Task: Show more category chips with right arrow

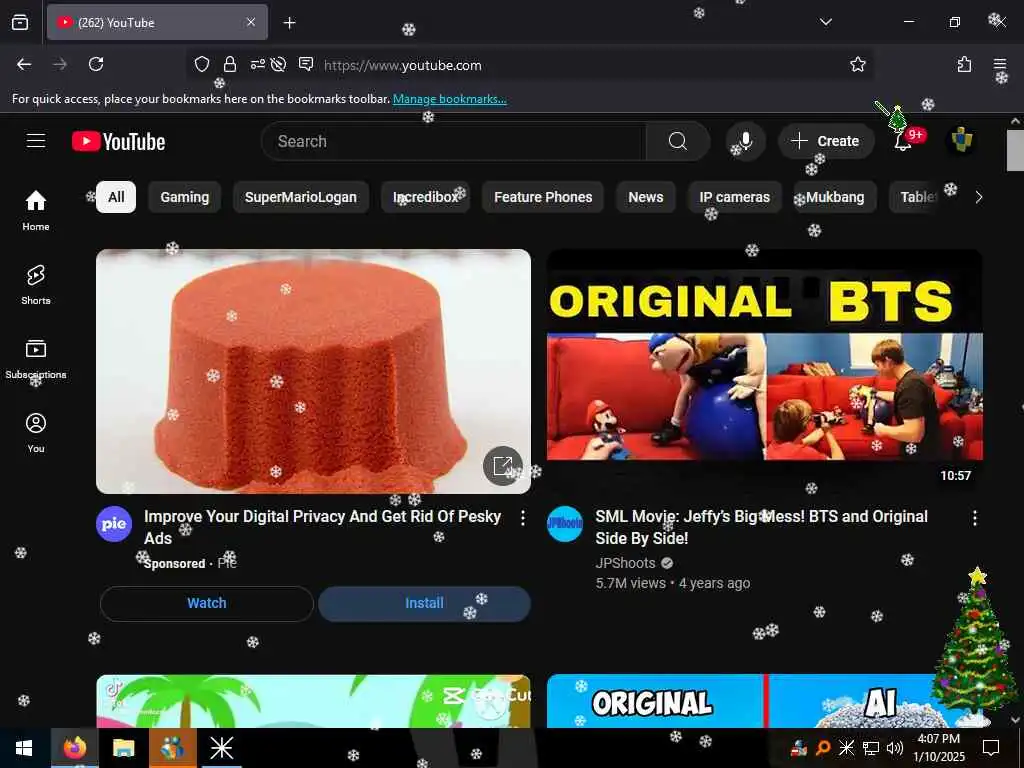Action: 978,197
